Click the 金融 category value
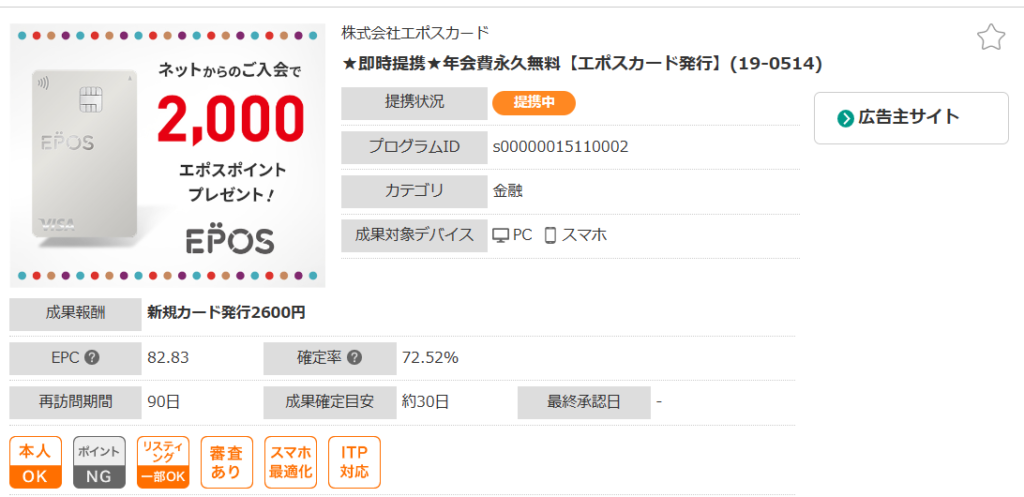Image resolution: width=1024 pixels, height=497 pixels. point(508,191)
